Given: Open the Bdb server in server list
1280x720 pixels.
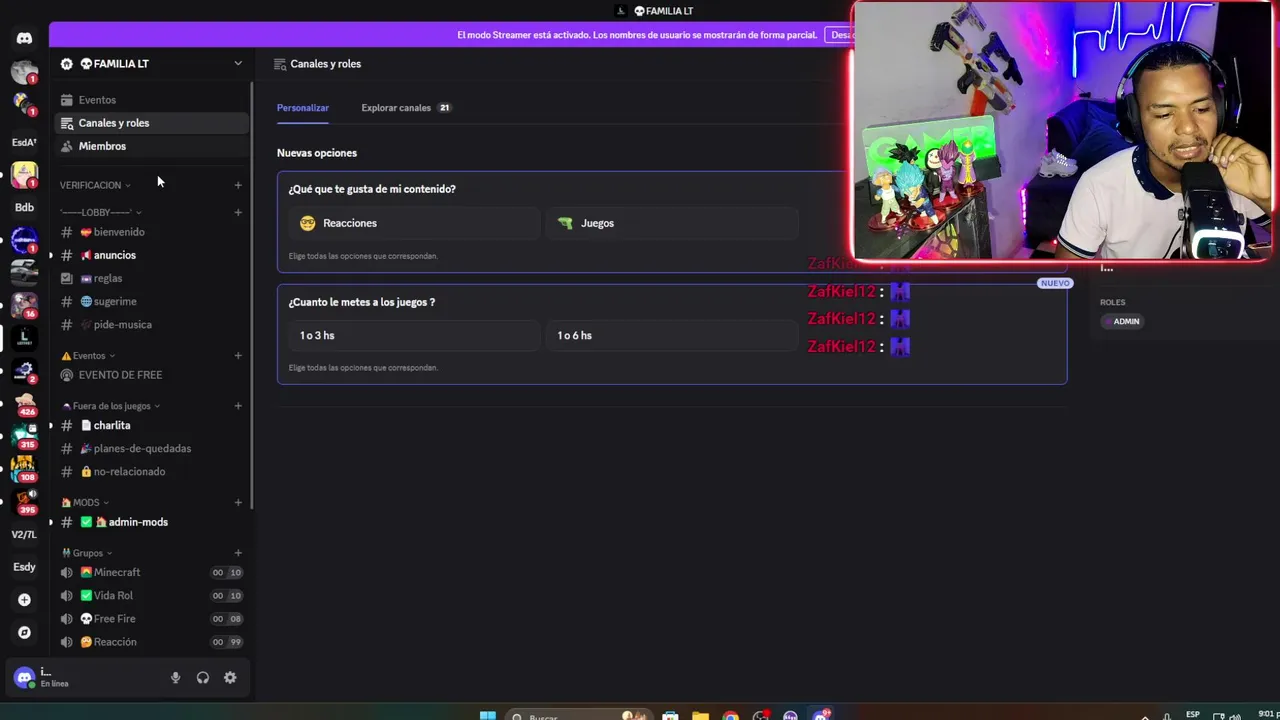Looking at the screenshot, I should pos(24,207).
